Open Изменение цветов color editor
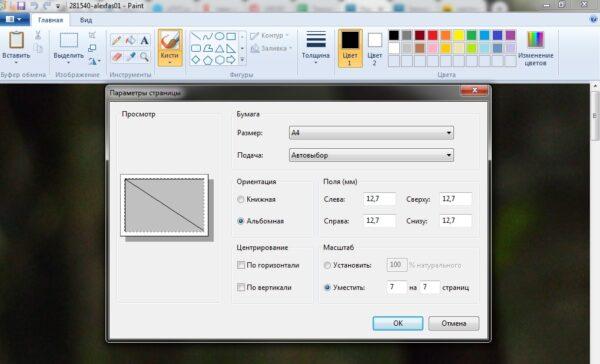The image size is (600, 364). tap(535, 49)
